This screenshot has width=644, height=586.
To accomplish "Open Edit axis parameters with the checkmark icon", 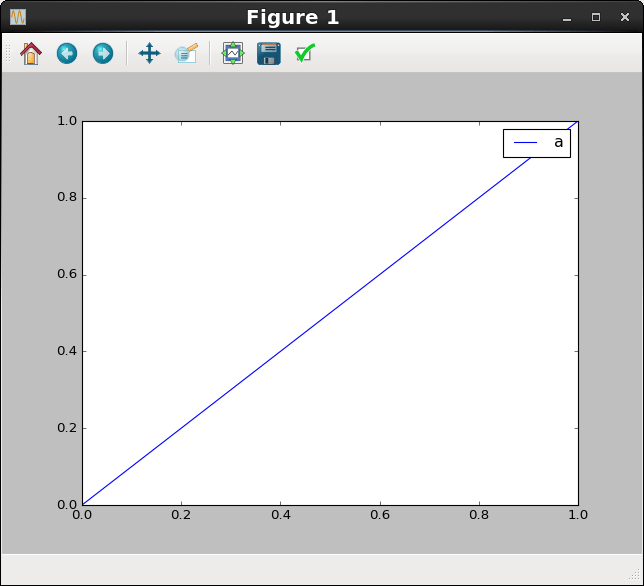I will click(305, 53).
